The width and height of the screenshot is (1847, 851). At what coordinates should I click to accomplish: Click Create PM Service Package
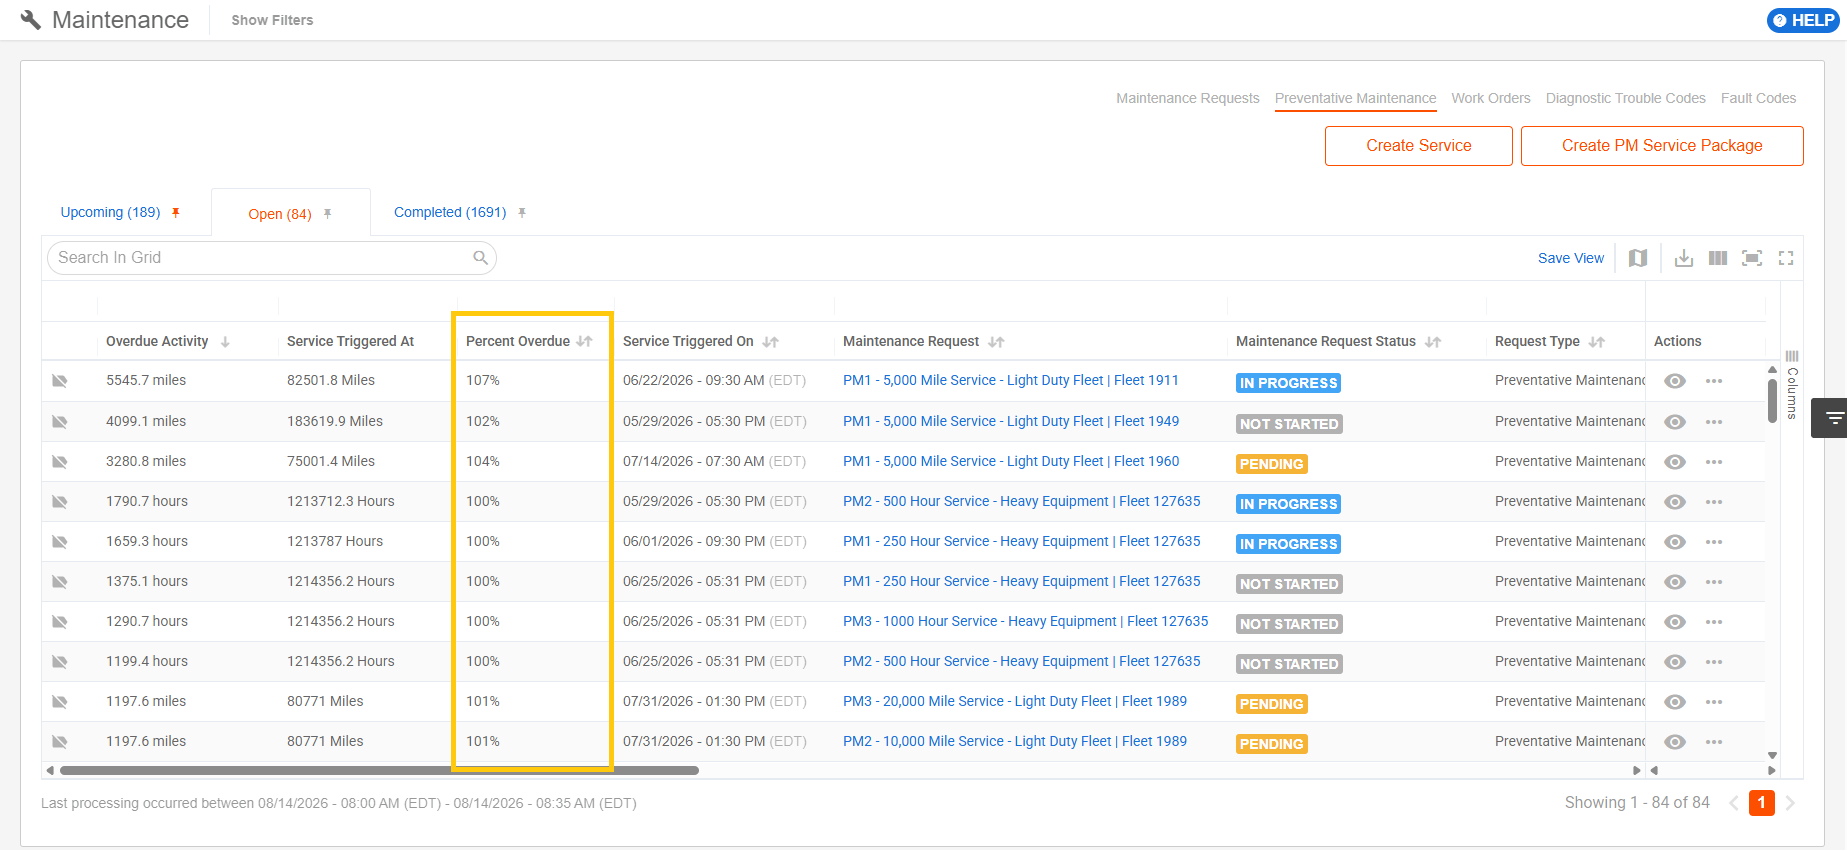click(x=1662, y=146)
